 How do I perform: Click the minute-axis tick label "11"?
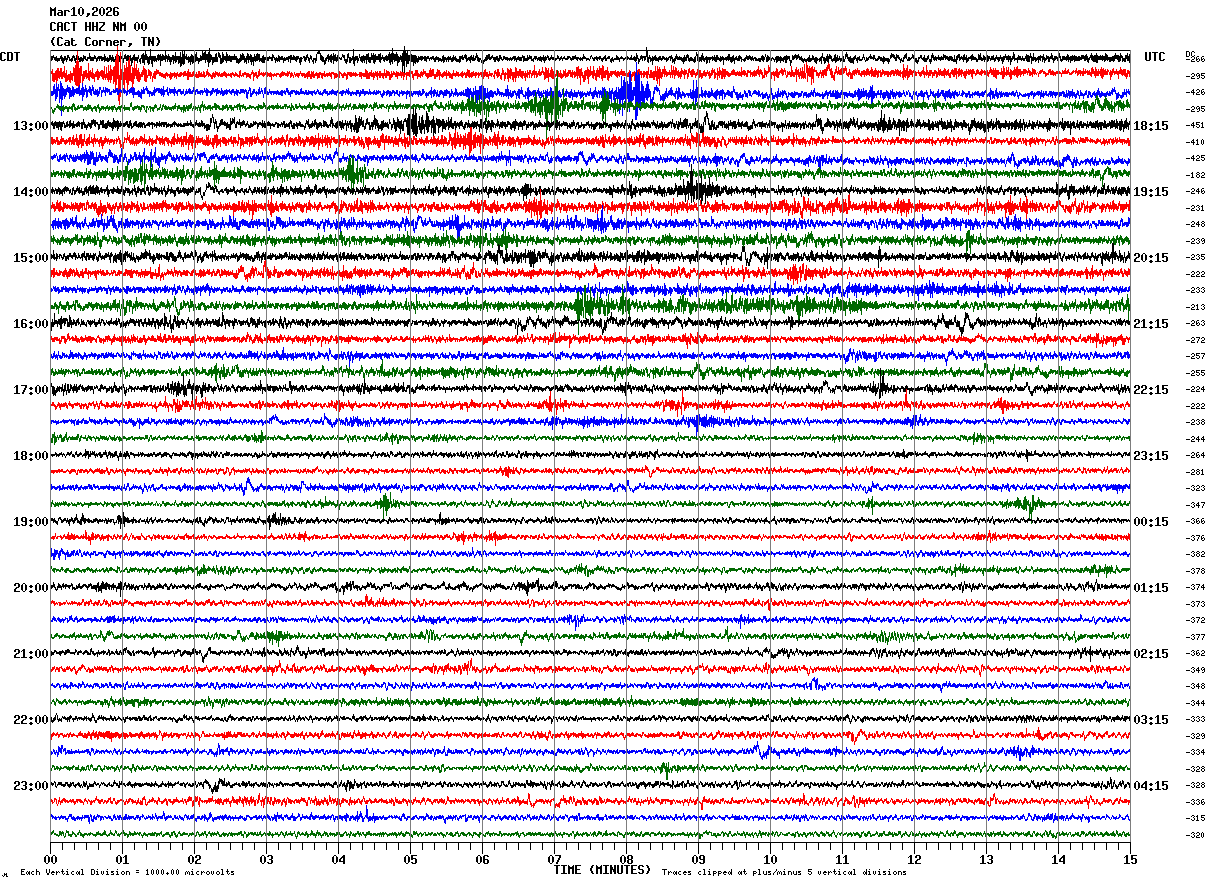[842, 859]
